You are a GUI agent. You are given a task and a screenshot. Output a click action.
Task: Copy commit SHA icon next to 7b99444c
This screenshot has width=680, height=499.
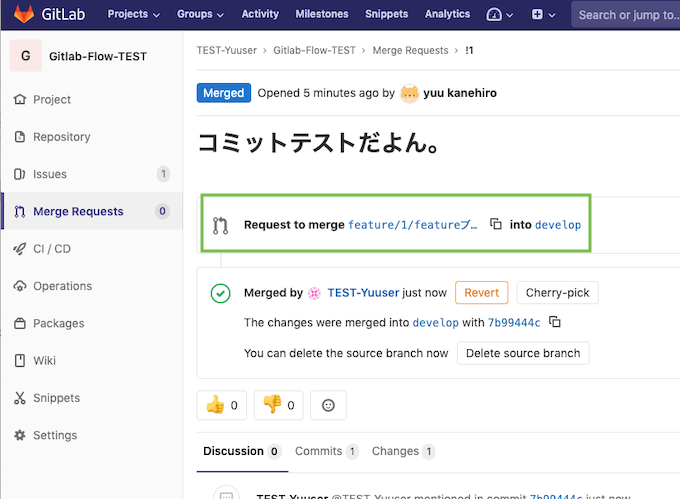555,322
